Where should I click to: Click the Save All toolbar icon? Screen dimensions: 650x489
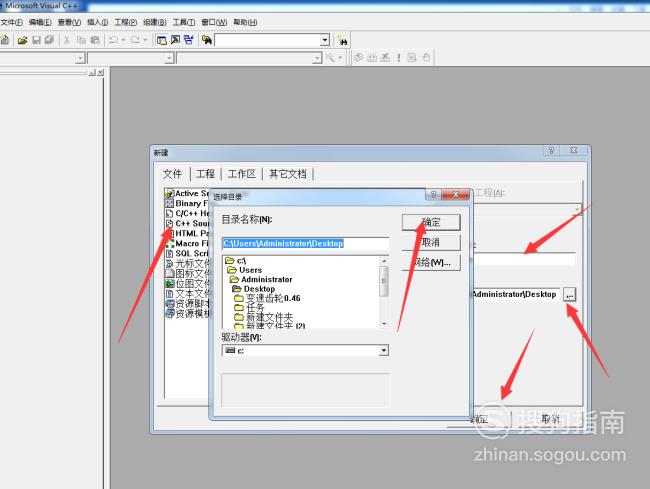pyautogui.click(x=49, y=40)
